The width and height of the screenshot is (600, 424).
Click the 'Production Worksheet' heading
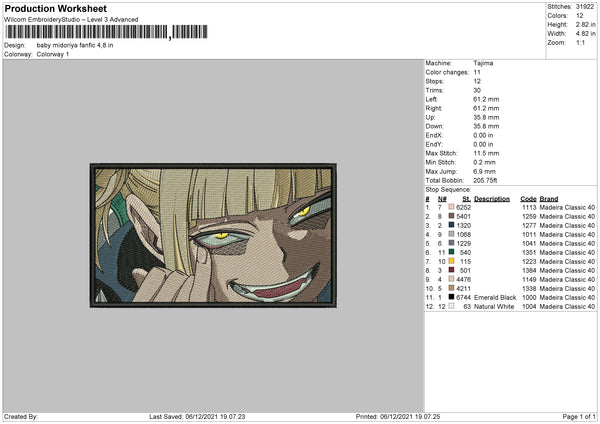pos(55,8)
